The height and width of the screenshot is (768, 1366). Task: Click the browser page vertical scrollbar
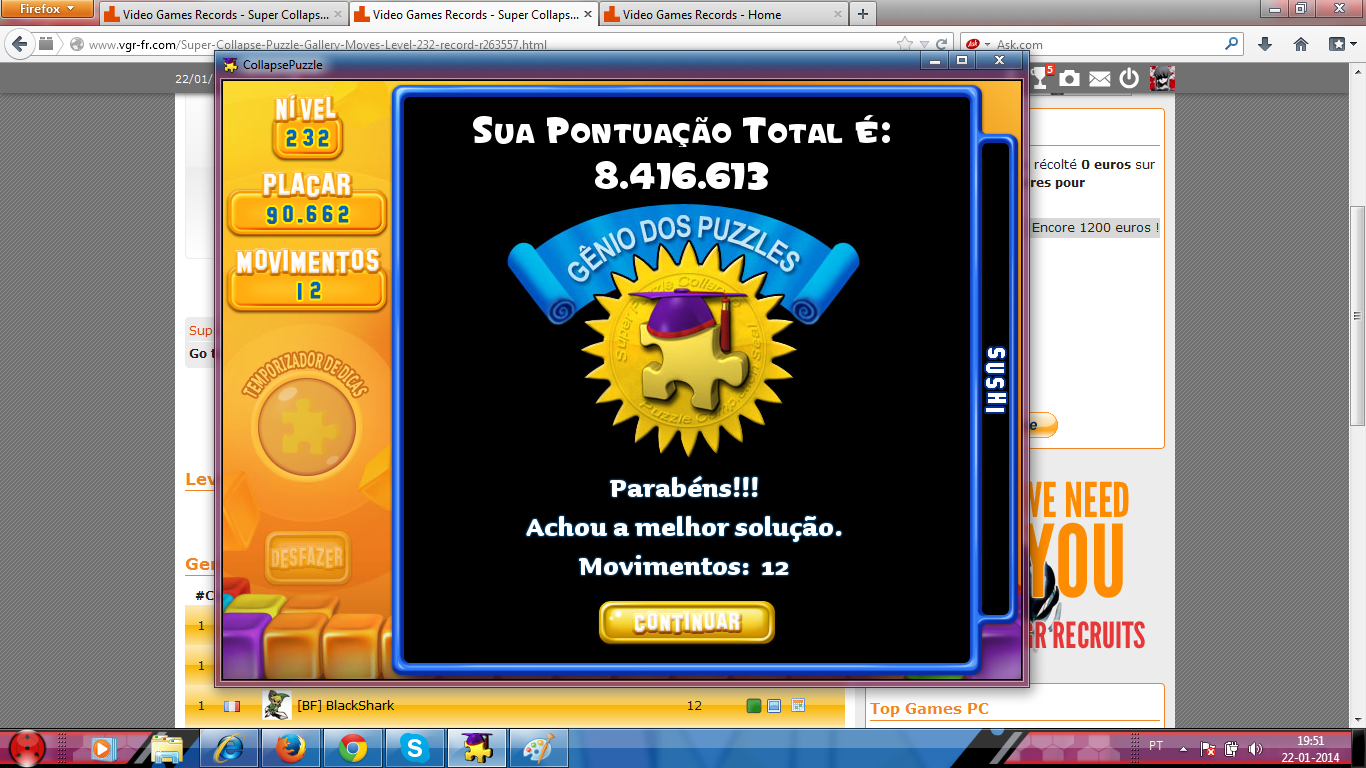(1357, 300)
